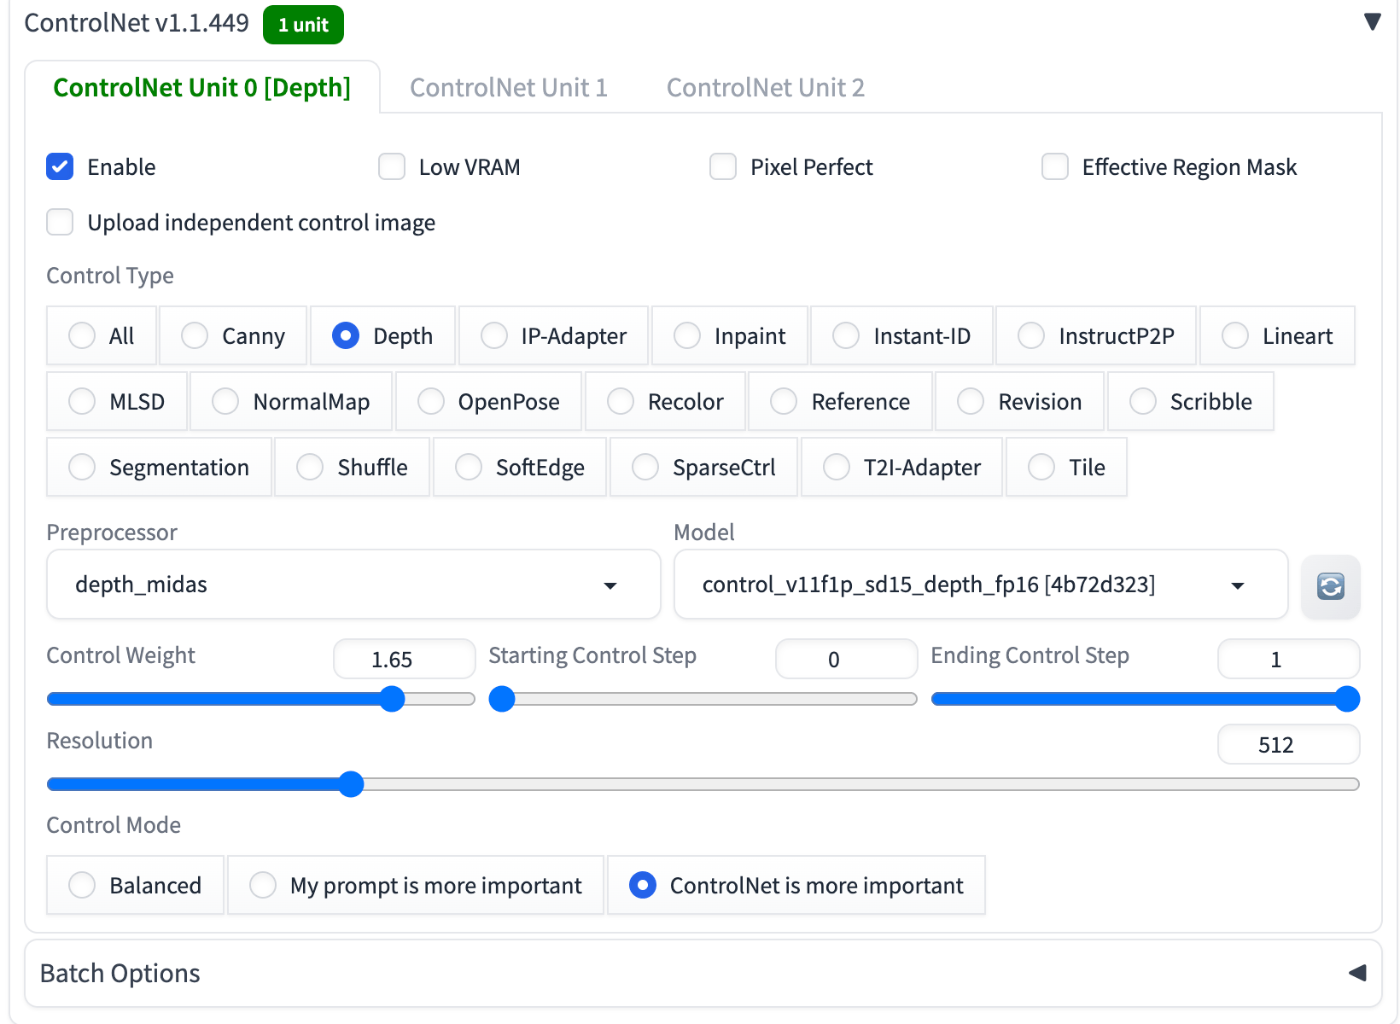
Task: Expand the Batch Options section
Action: pyautogui.click(x=1356, y=973)
